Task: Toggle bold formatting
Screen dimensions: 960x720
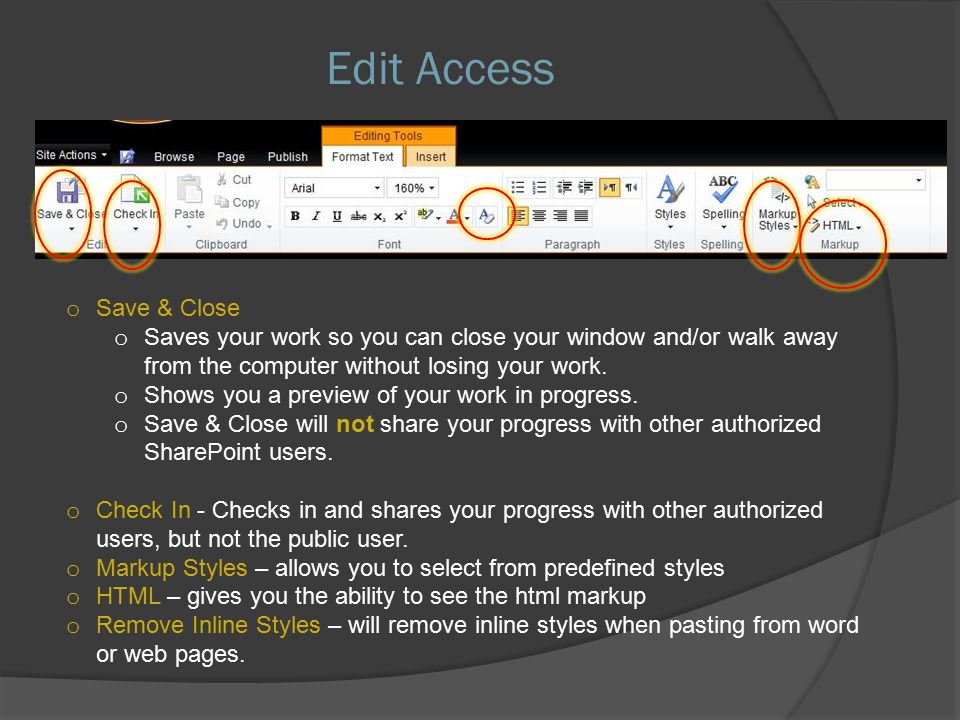Action: (x=295, y=216)
